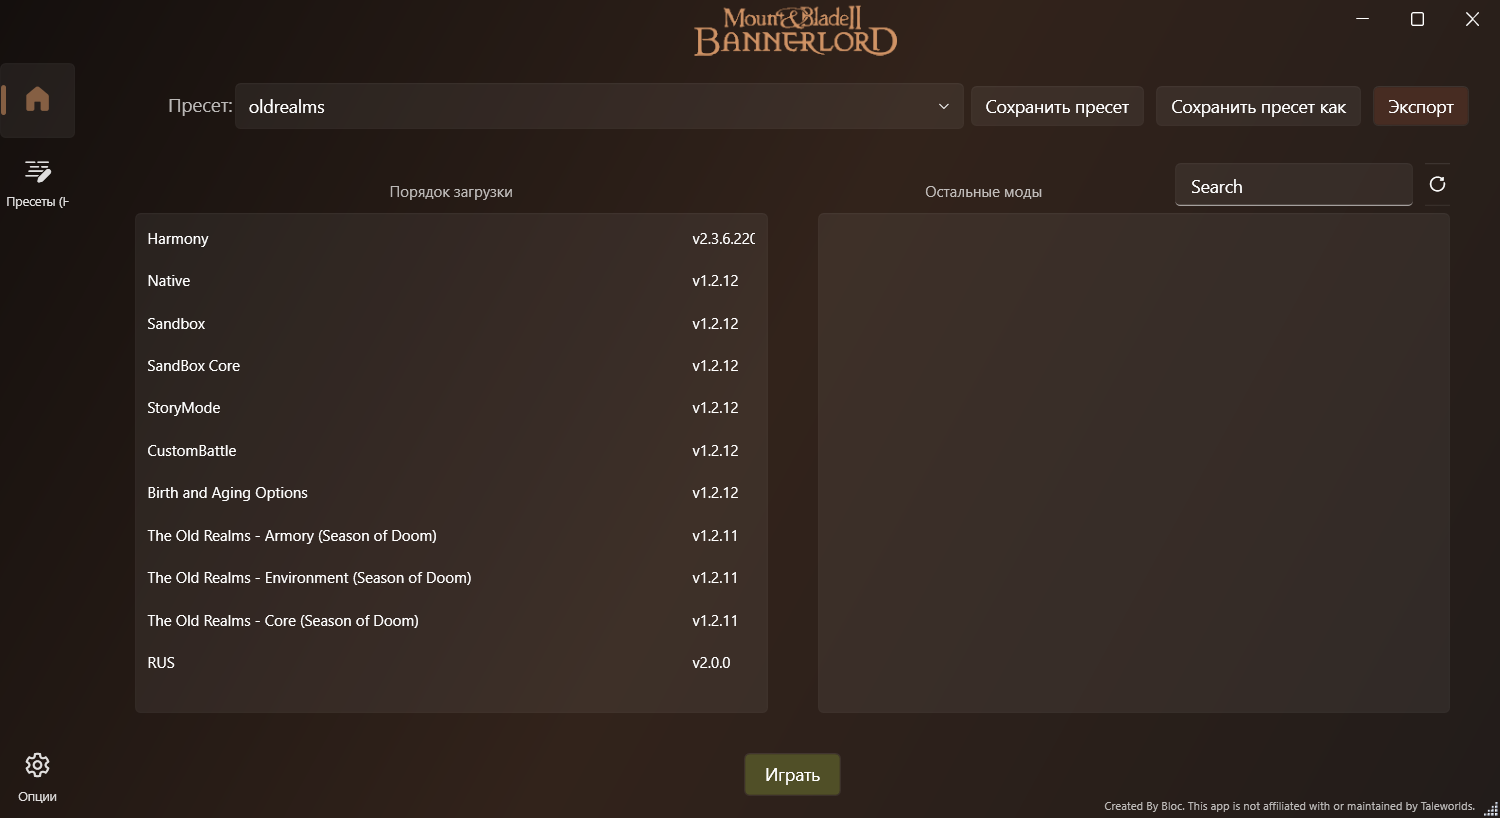Select the SandBox Core row
Screen dimensions: 1500x818
tap(451, 366)
